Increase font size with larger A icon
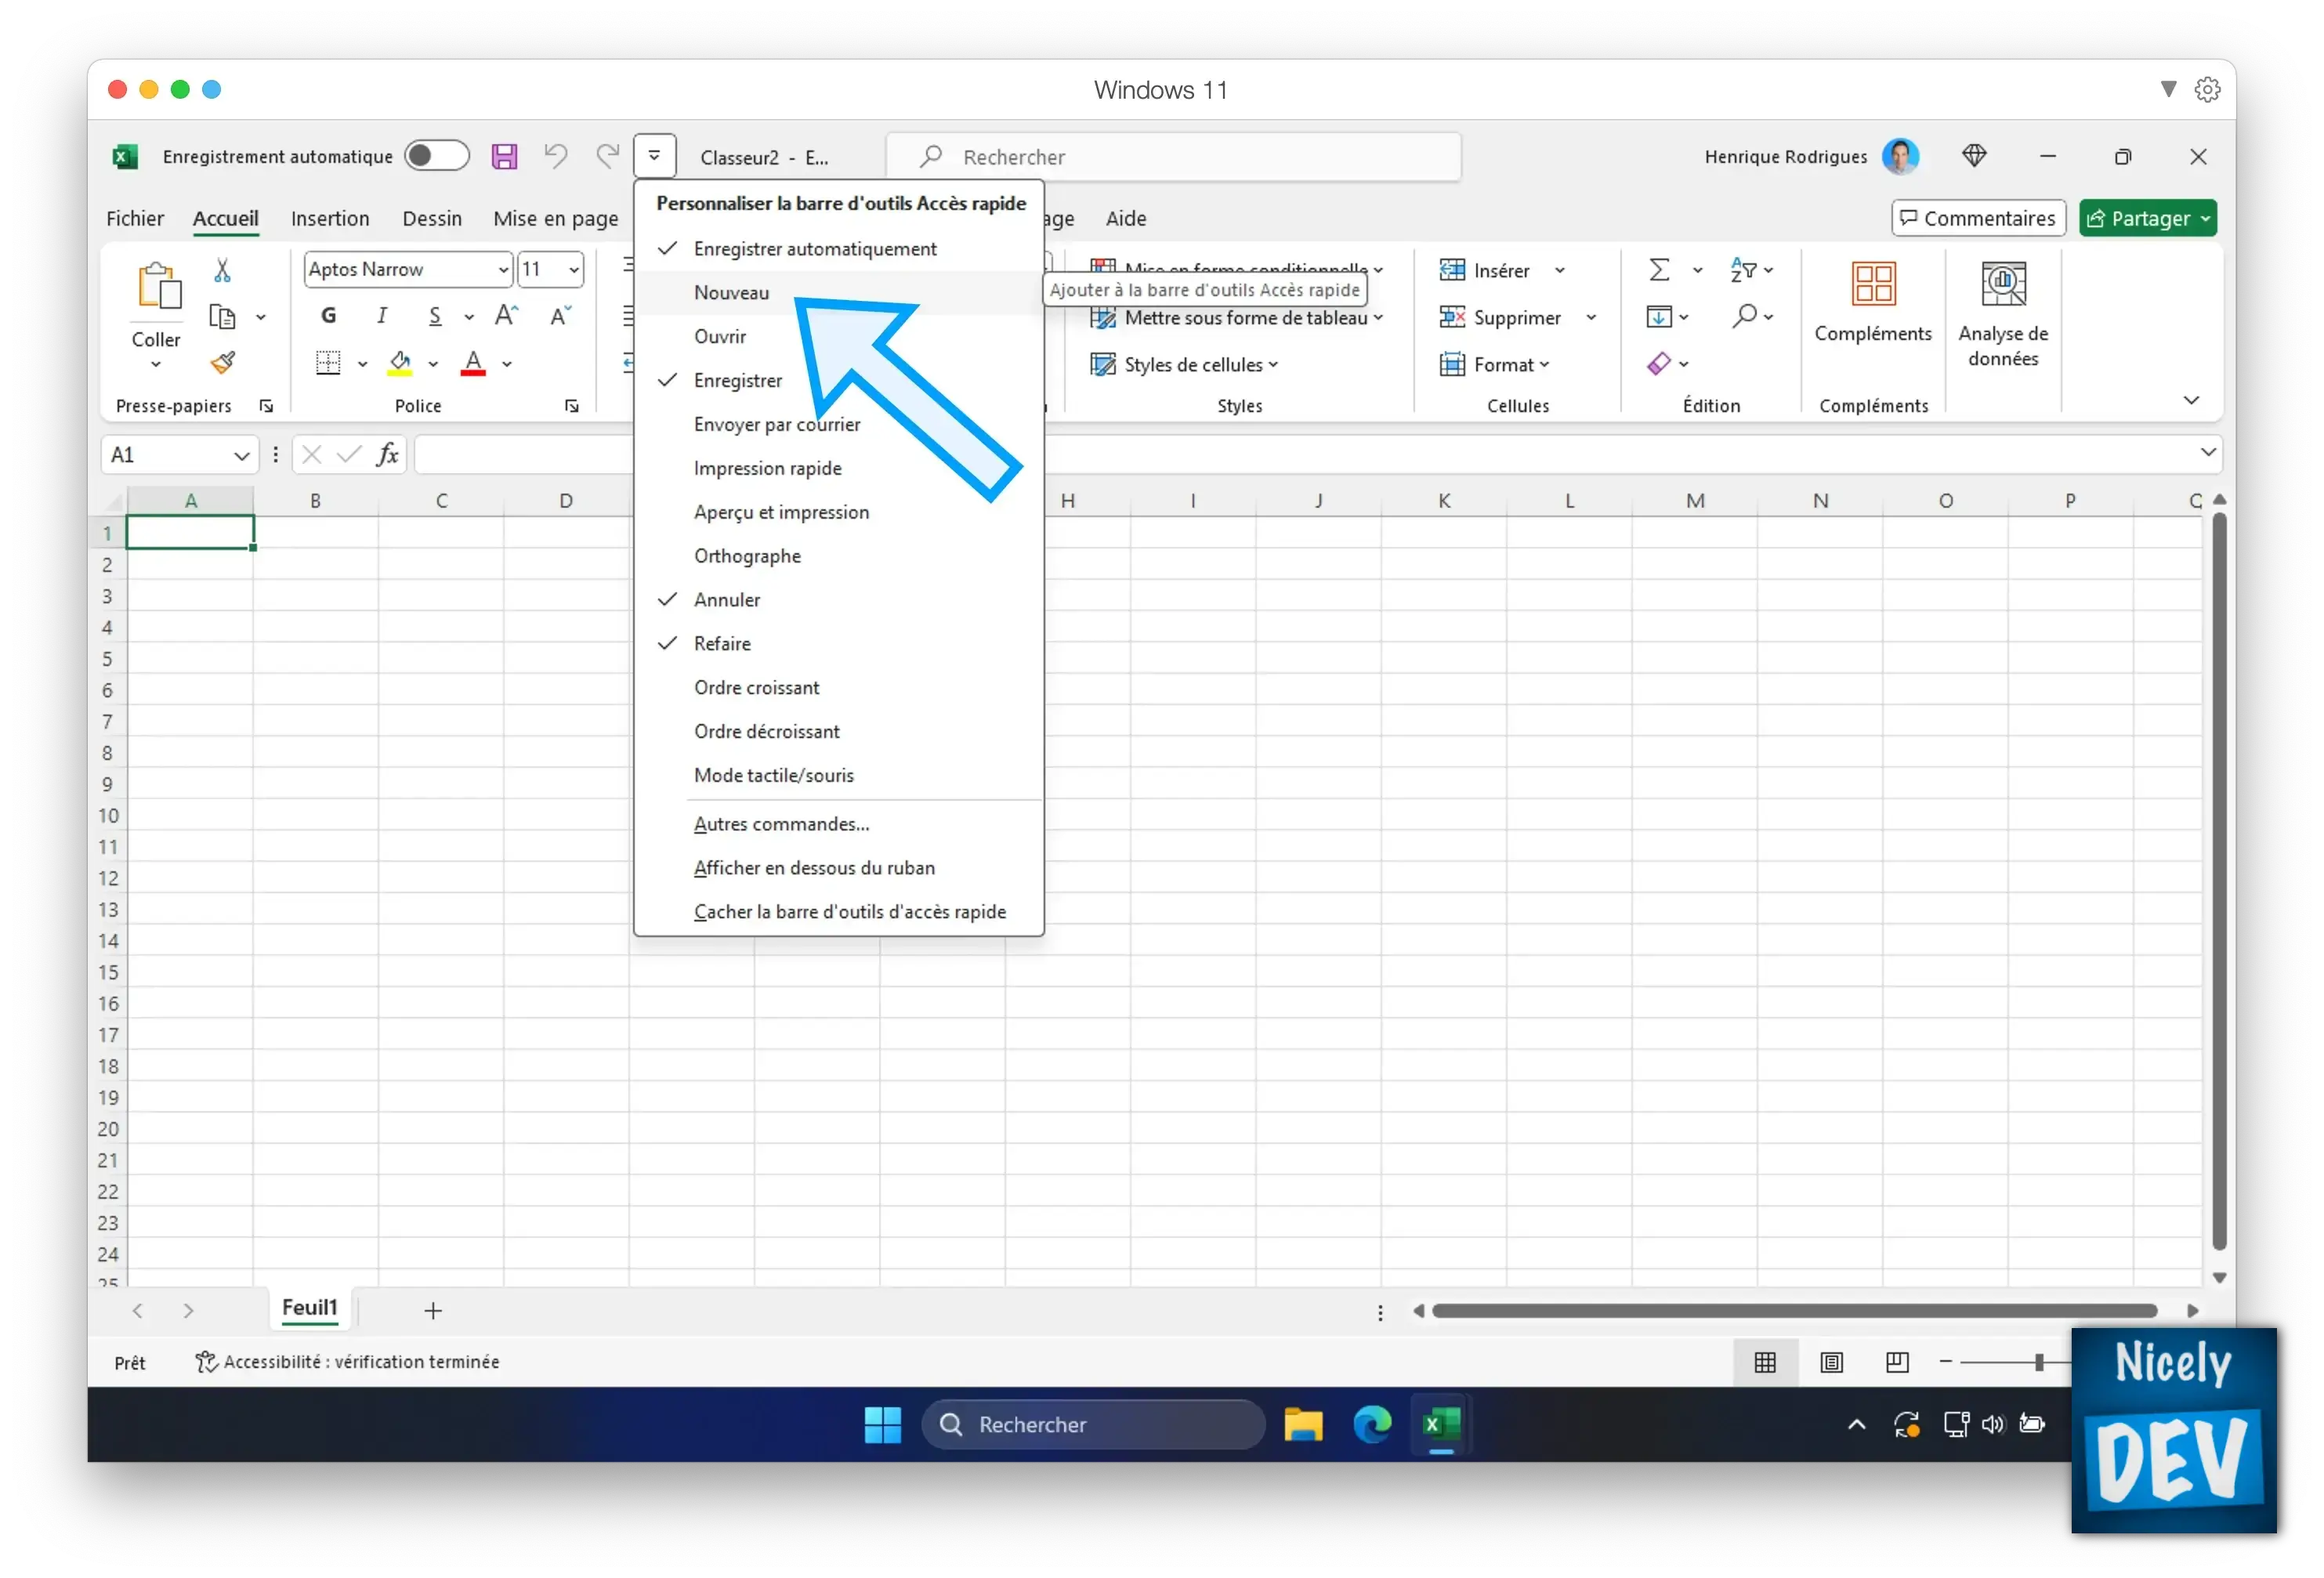2324x1578 pixels. pyautogui.click(x=507, y=315)
